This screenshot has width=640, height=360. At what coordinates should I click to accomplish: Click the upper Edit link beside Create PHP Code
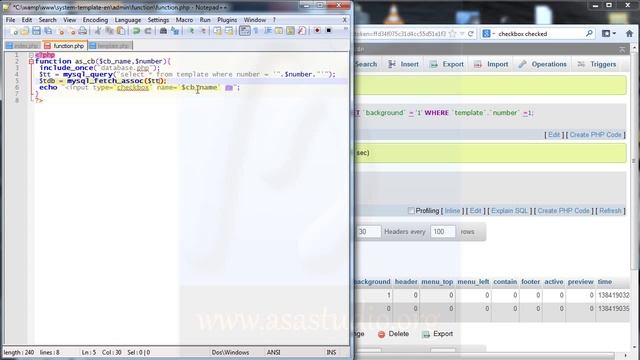pyautogui.click(x=554, y=135)
